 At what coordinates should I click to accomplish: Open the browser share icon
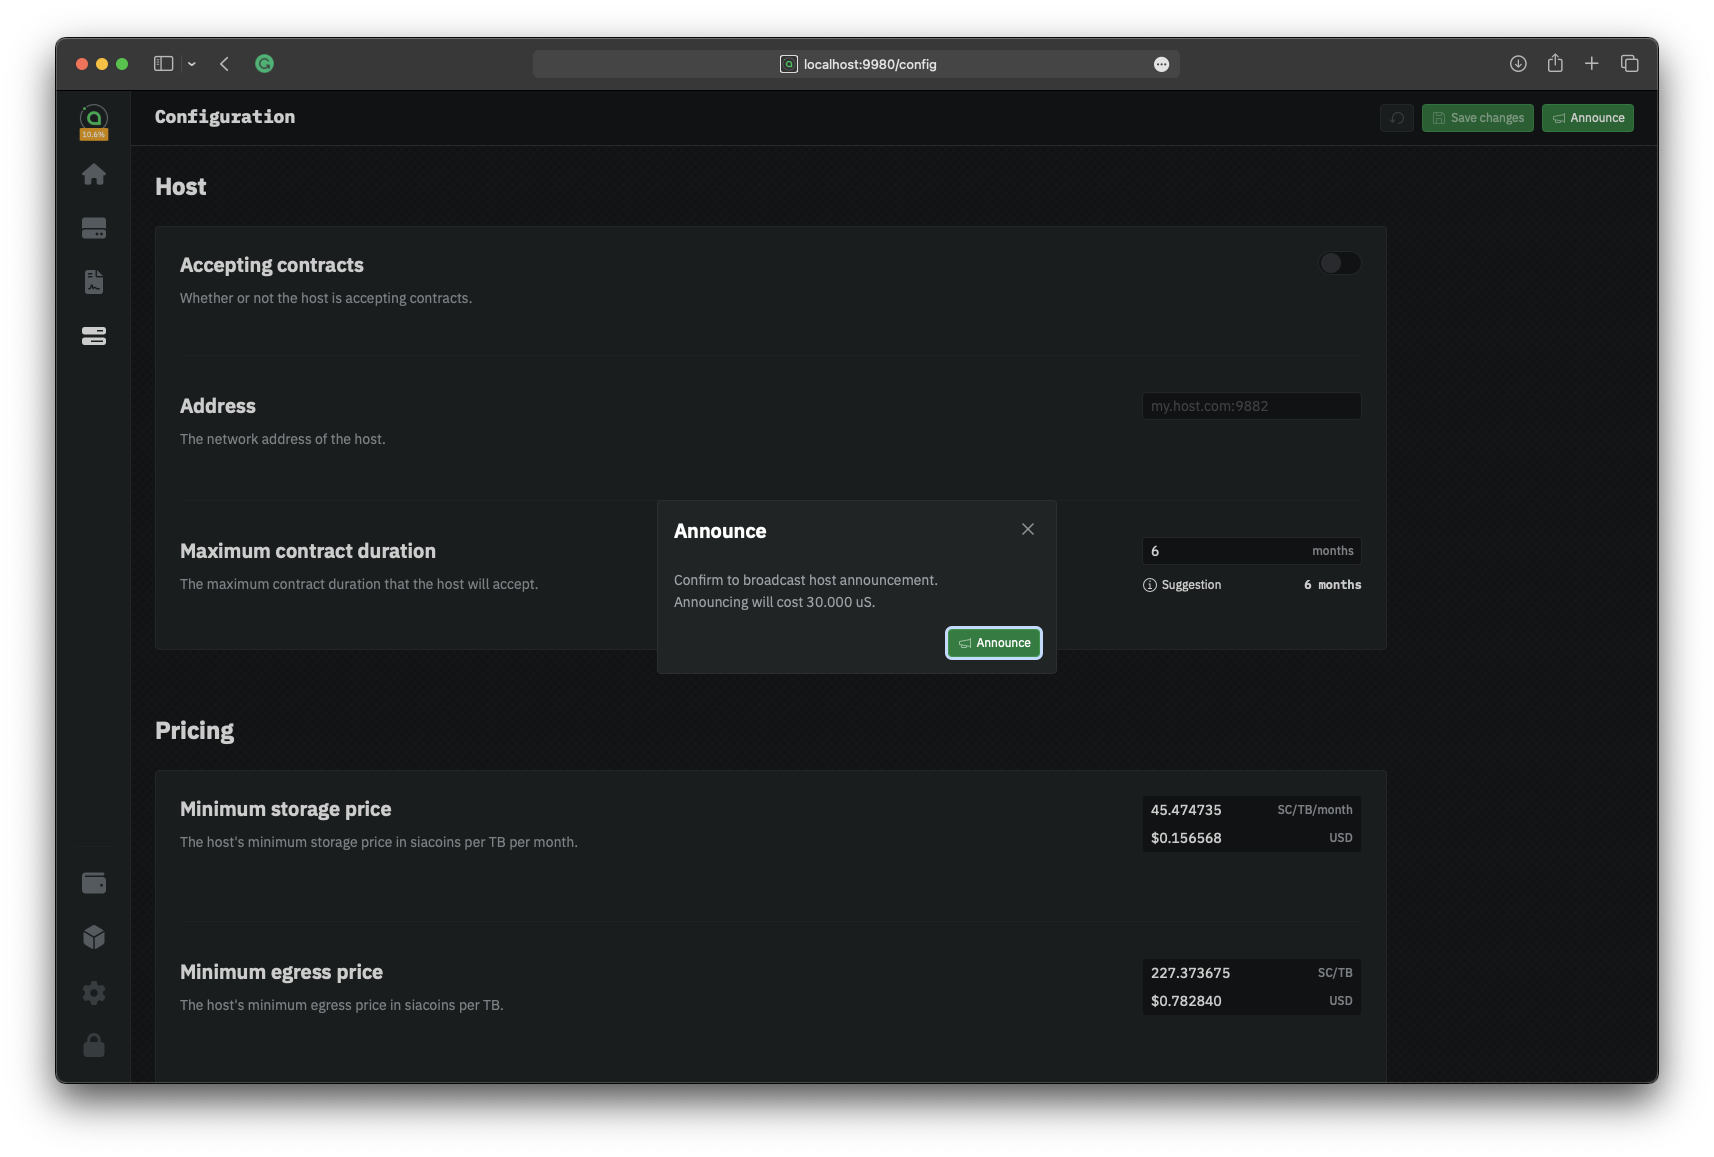point(1555,64)
